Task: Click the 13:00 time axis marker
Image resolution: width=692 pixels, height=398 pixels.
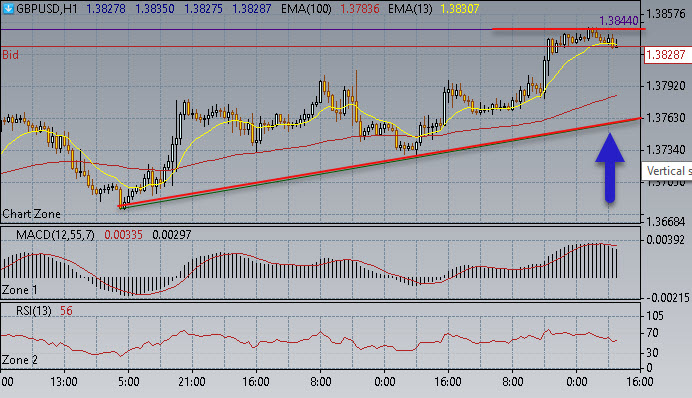Action: pyautogui.click(x=64, y=382)
